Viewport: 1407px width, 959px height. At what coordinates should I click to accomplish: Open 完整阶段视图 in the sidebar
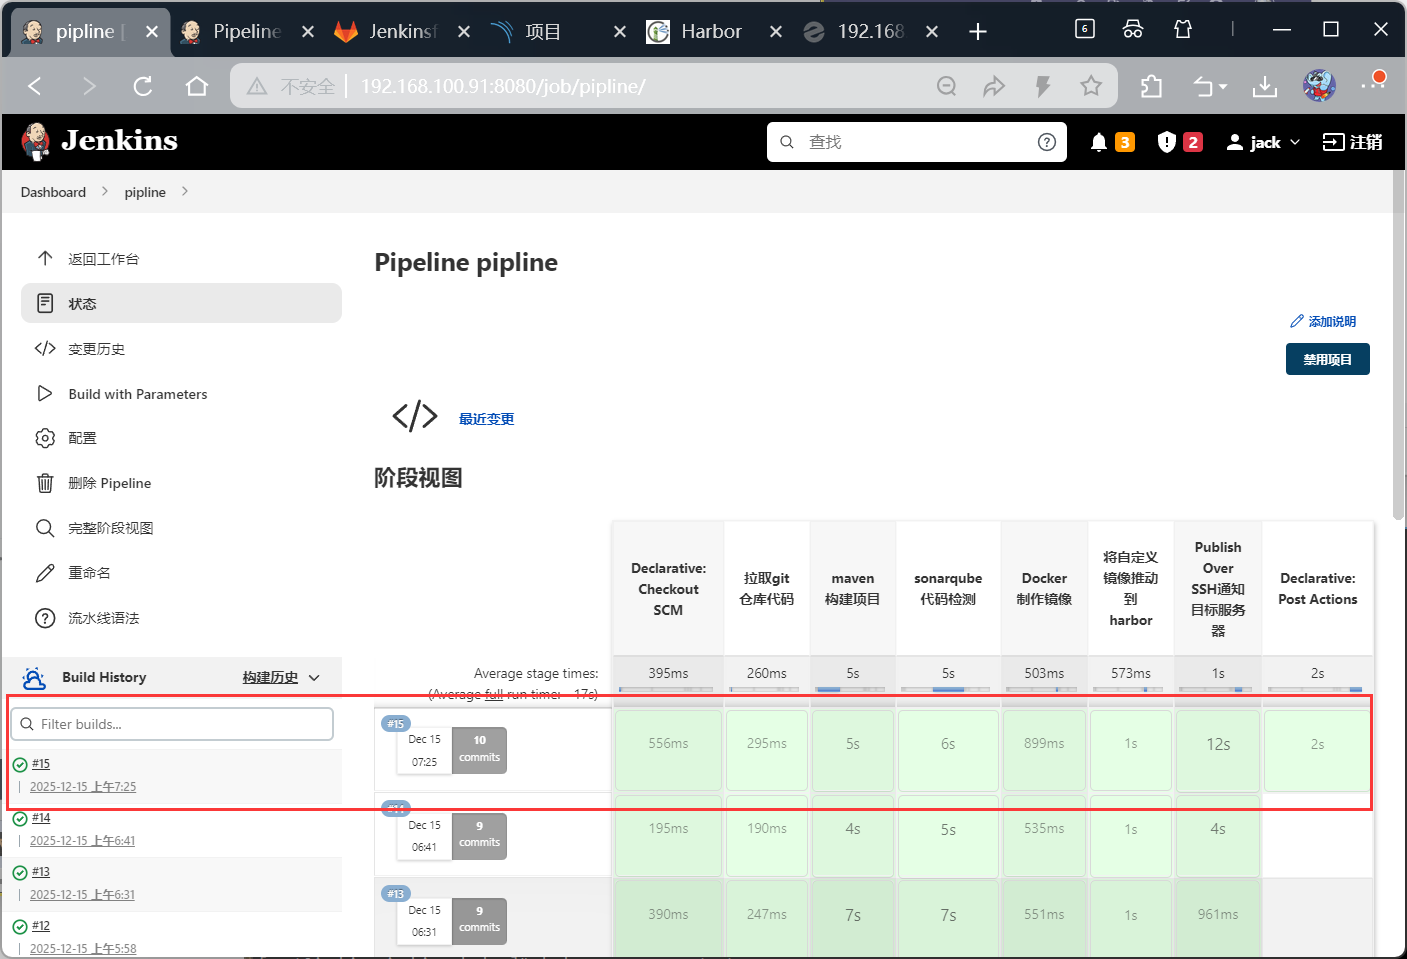point(181,528)
